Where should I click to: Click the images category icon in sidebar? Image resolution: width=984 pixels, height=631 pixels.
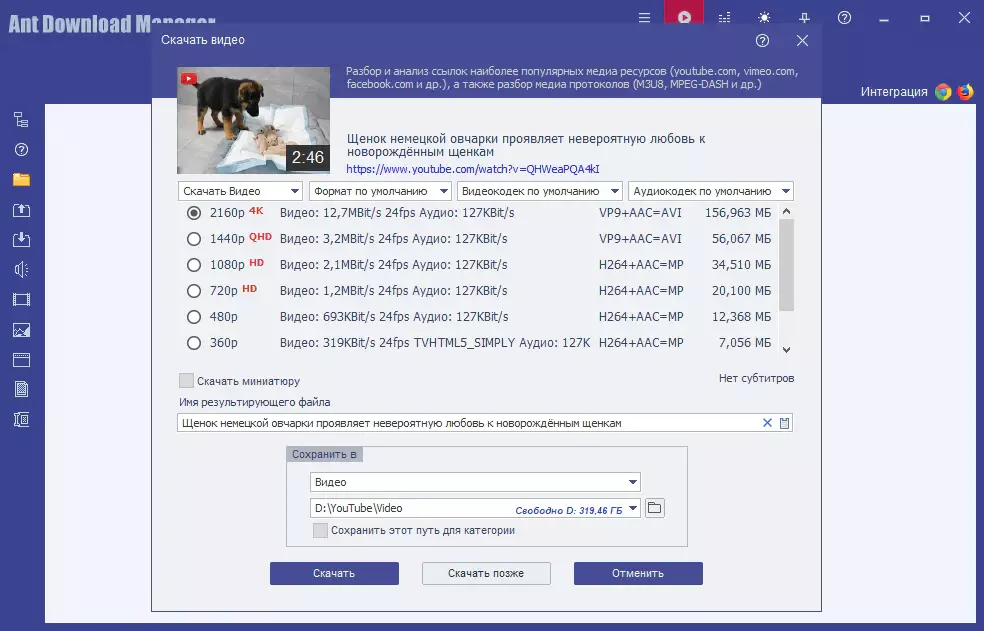[21, 330]
